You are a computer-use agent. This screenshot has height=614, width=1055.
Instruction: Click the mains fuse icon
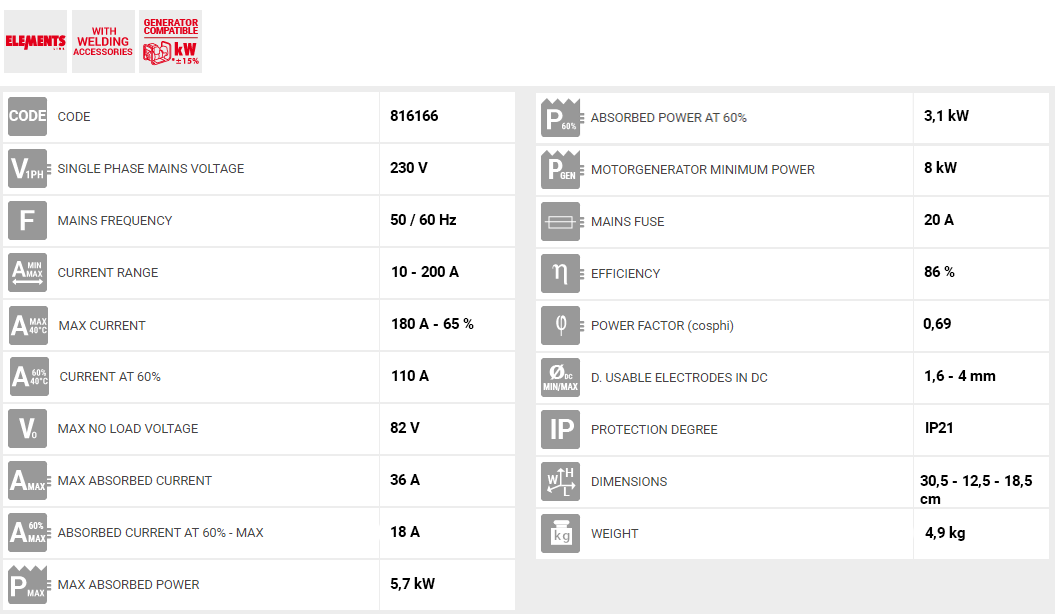coord(560,221)
